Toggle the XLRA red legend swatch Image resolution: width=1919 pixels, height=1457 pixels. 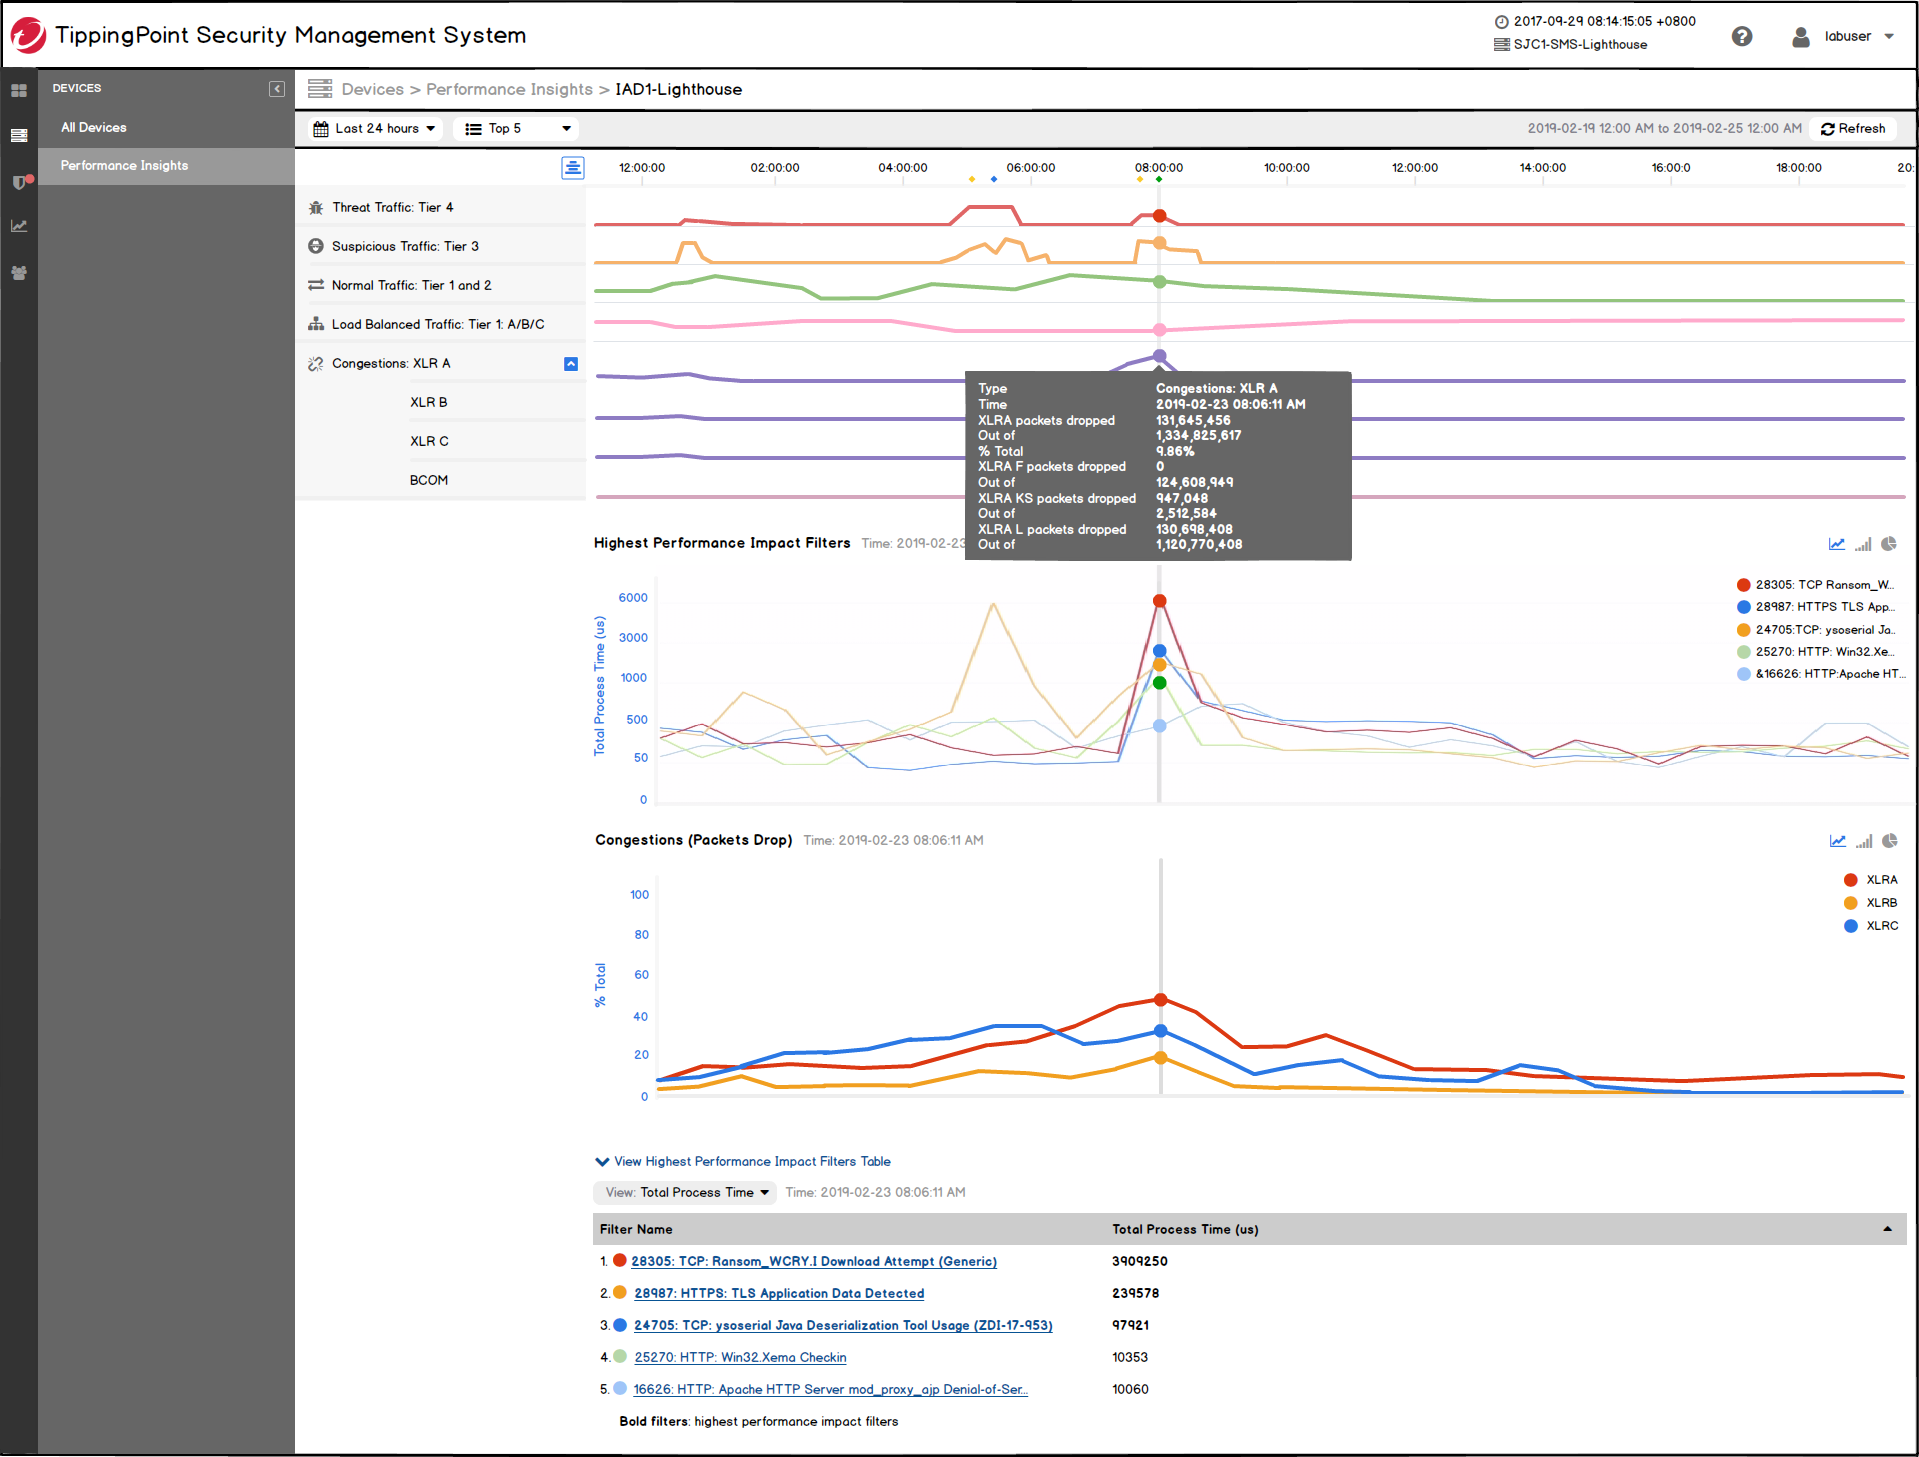1850,880
